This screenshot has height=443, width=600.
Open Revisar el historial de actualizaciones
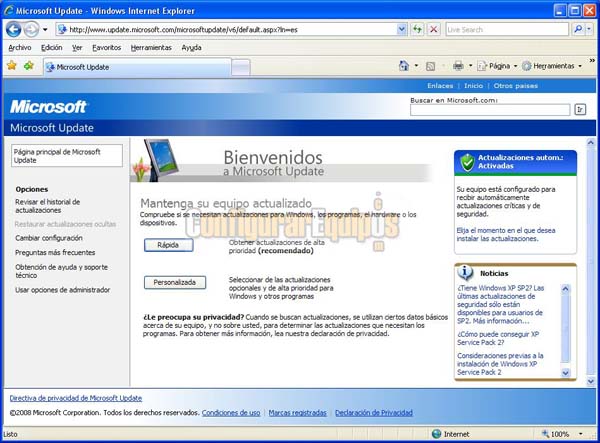click(x=47, y=206)
